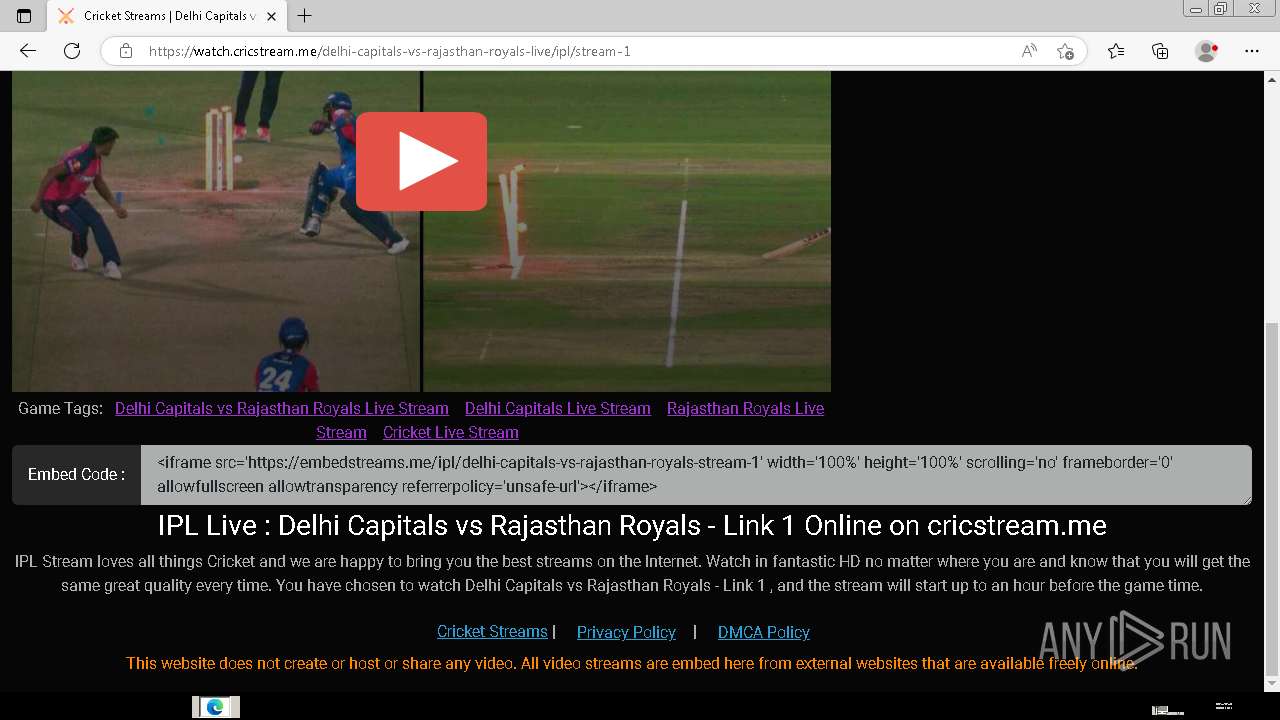
Task: Click scrollbar down arrow
Action: click(x=1272, y=683)
